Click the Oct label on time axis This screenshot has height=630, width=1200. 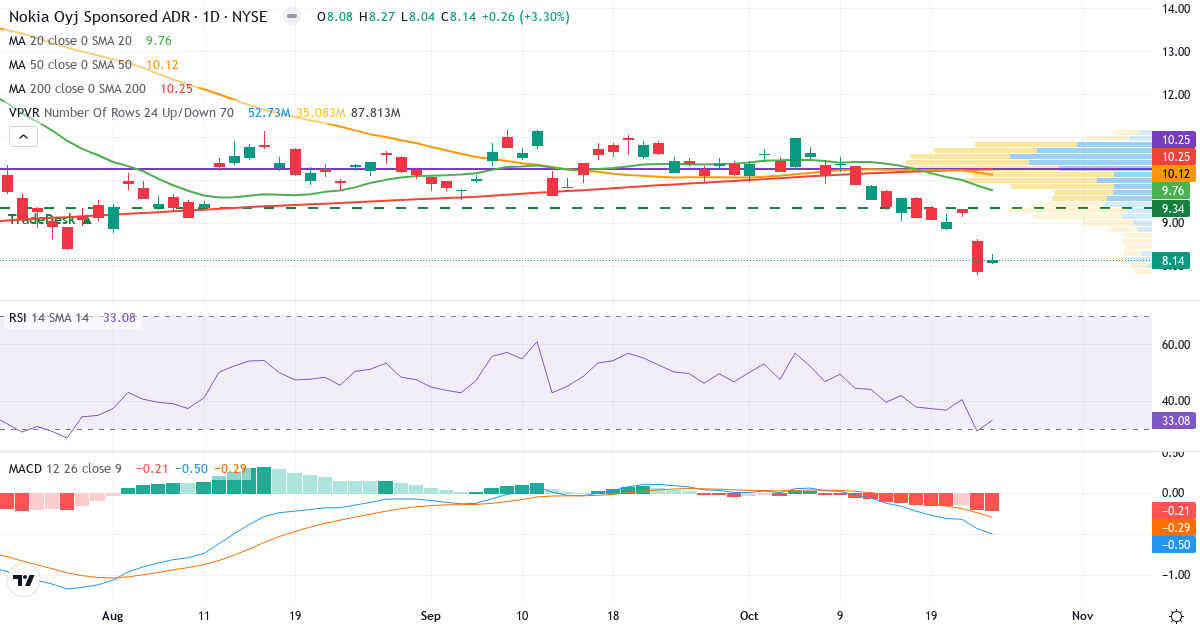749,615
